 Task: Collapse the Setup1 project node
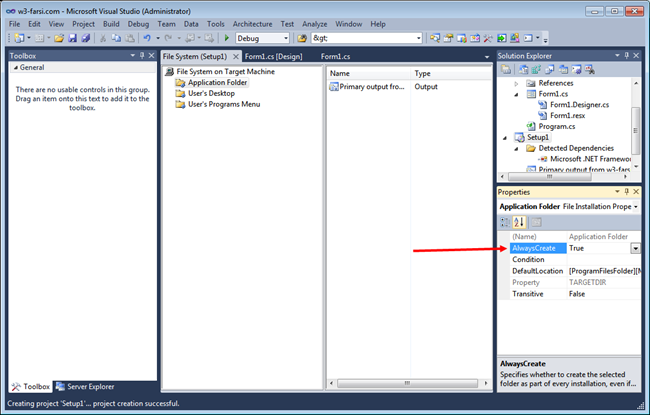click(505, 138)
